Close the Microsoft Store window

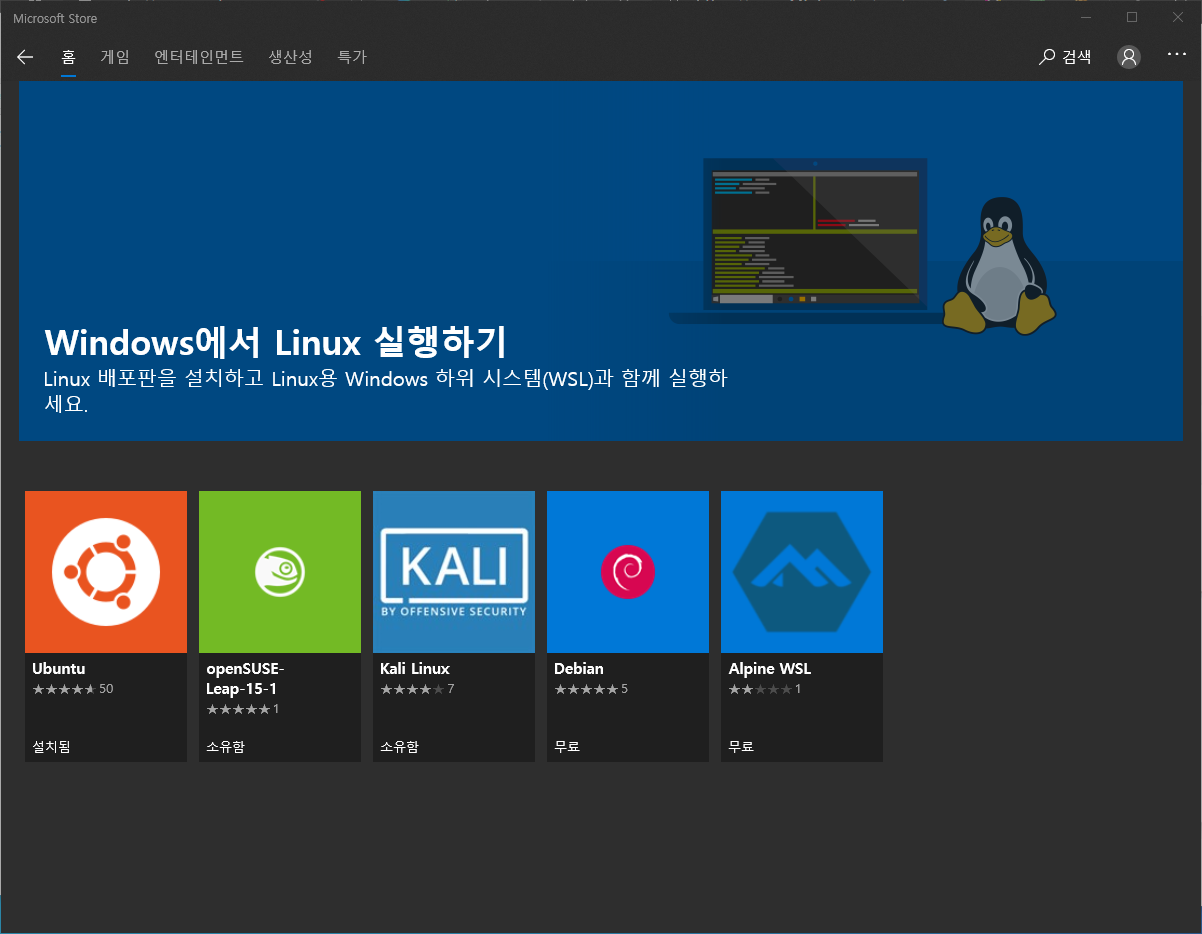[1178, 17]
